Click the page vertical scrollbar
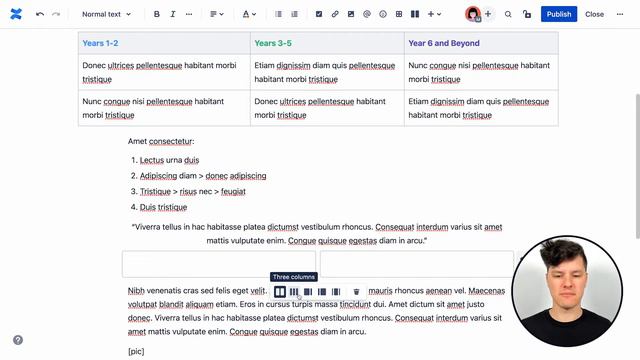This screenshot has height=360, width=640. (x=638, y=166)
